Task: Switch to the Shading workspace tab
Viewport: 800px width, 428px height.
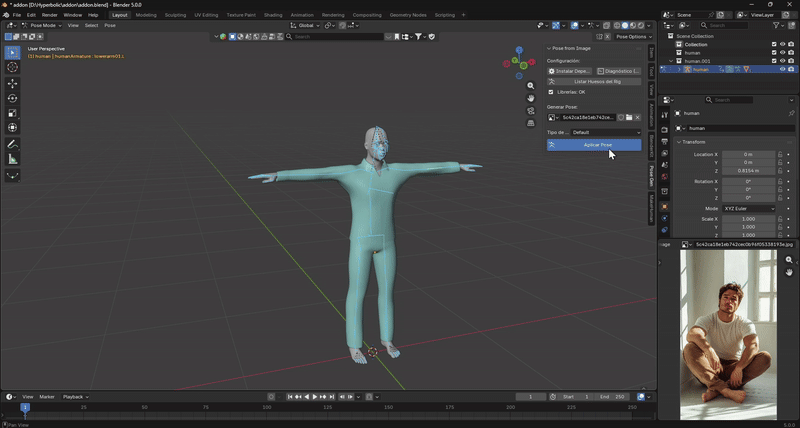Action: point(273,15)
